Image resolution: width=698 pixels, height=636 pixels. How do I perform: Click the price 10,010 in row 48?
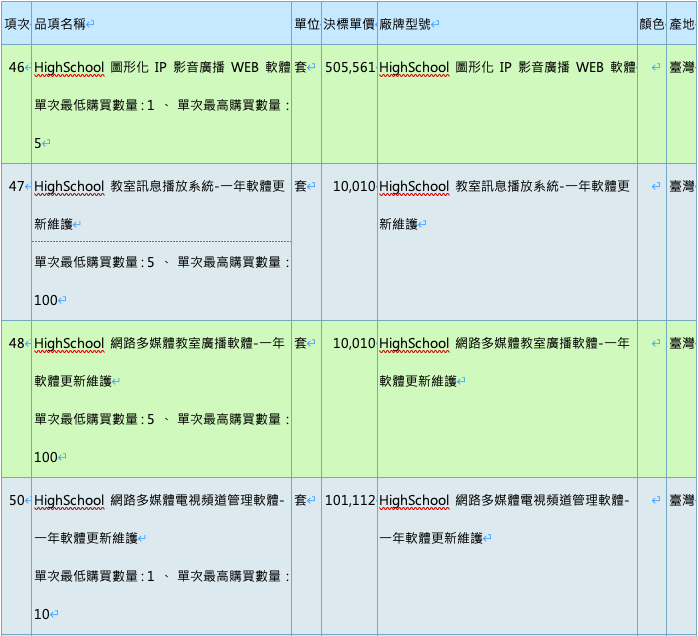coord(354,343)
